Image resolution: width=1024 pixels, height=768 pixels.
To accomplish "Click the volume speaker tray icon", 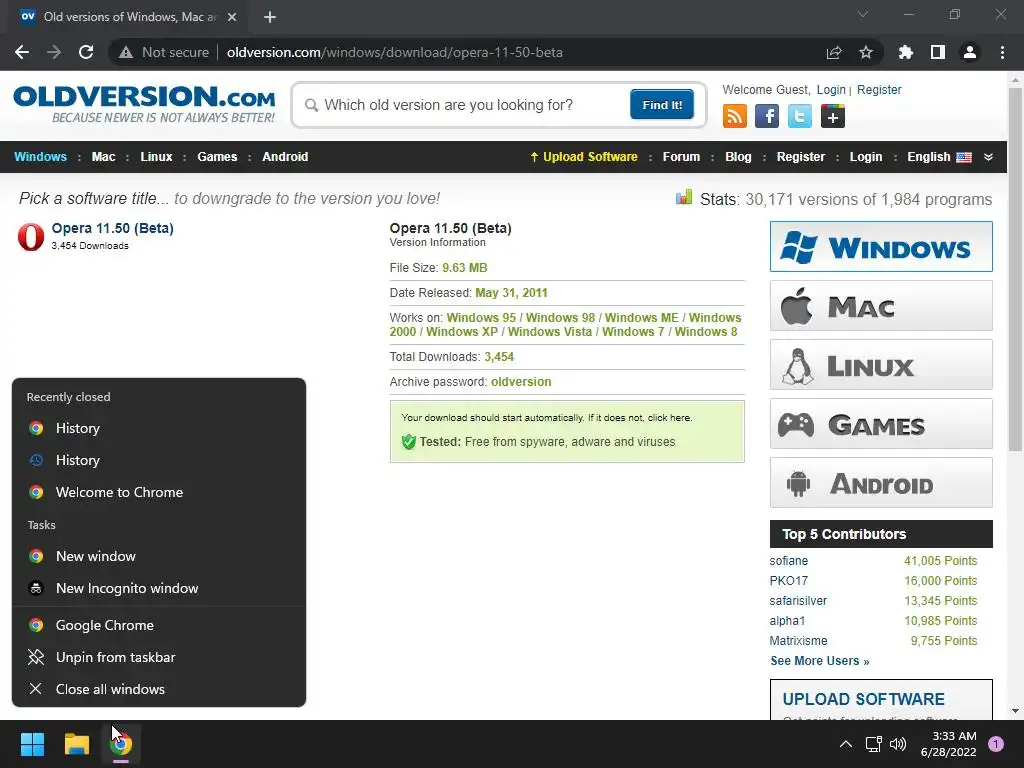I will (898, 744).
